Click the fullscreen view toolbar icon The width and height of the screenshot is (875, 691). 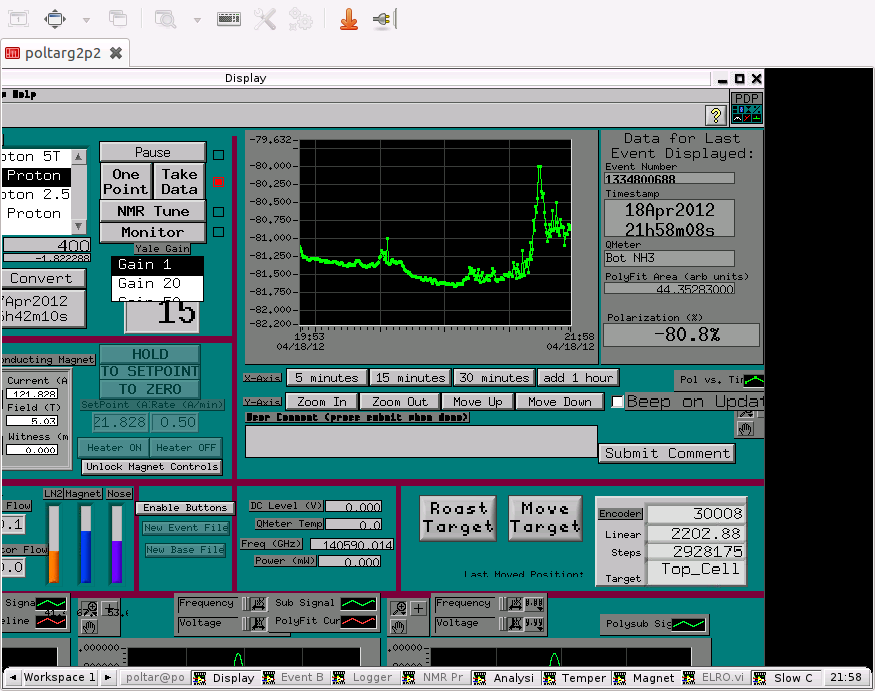[18, 20]
